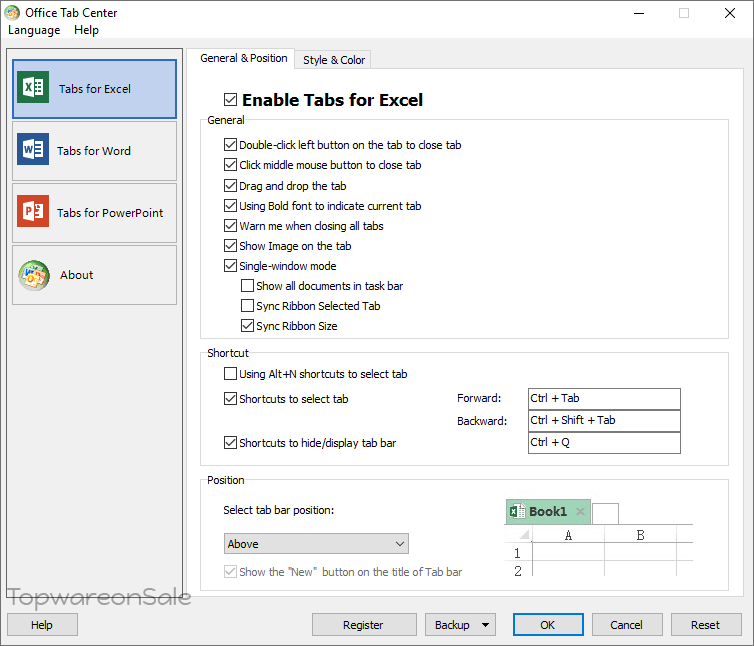Click the Backward shortcut field Ctrl + Shift + Tab
The height and width of the screenshot is (646, 754).
pos(604,421)
